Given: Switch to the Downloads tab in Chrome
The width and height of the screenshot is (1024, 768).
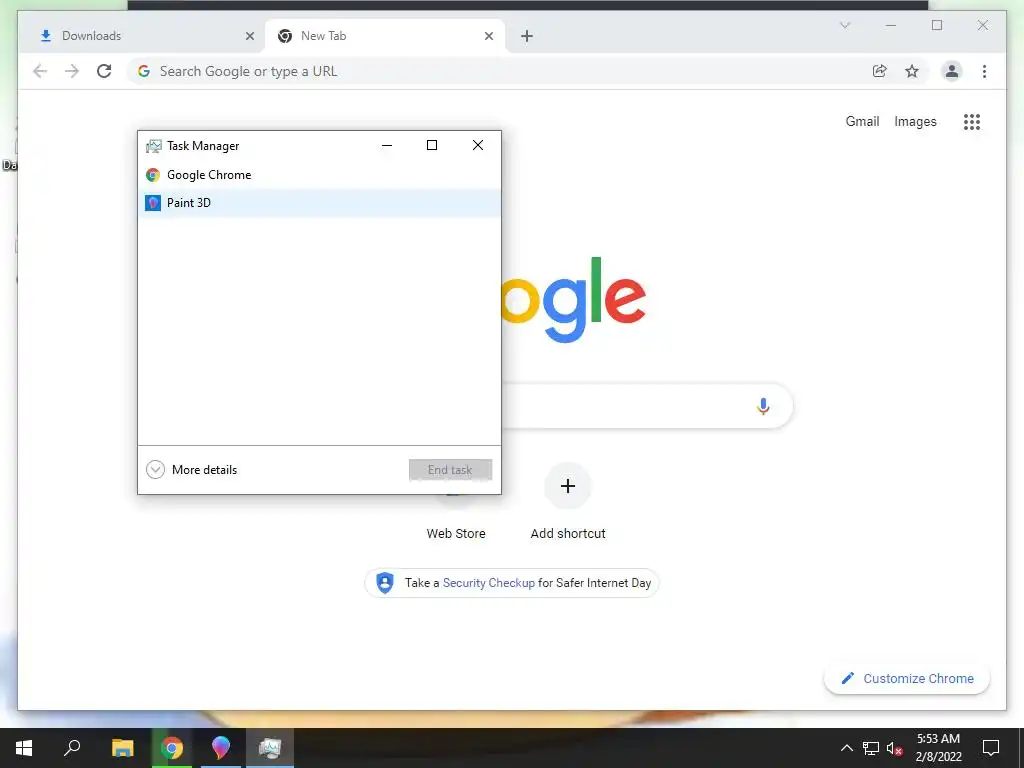Looking at the screenshot, I should [142, 36].
